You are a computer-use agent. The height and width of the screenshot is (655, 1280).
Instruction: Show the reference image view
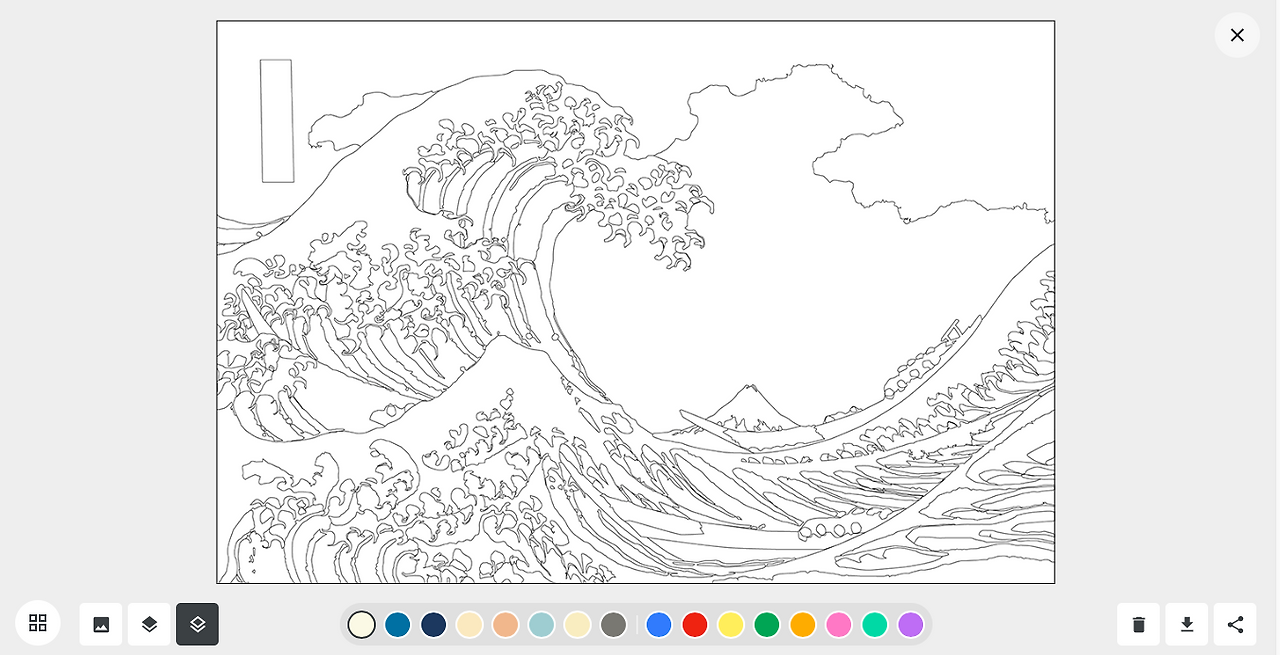[x=101, y=623]
